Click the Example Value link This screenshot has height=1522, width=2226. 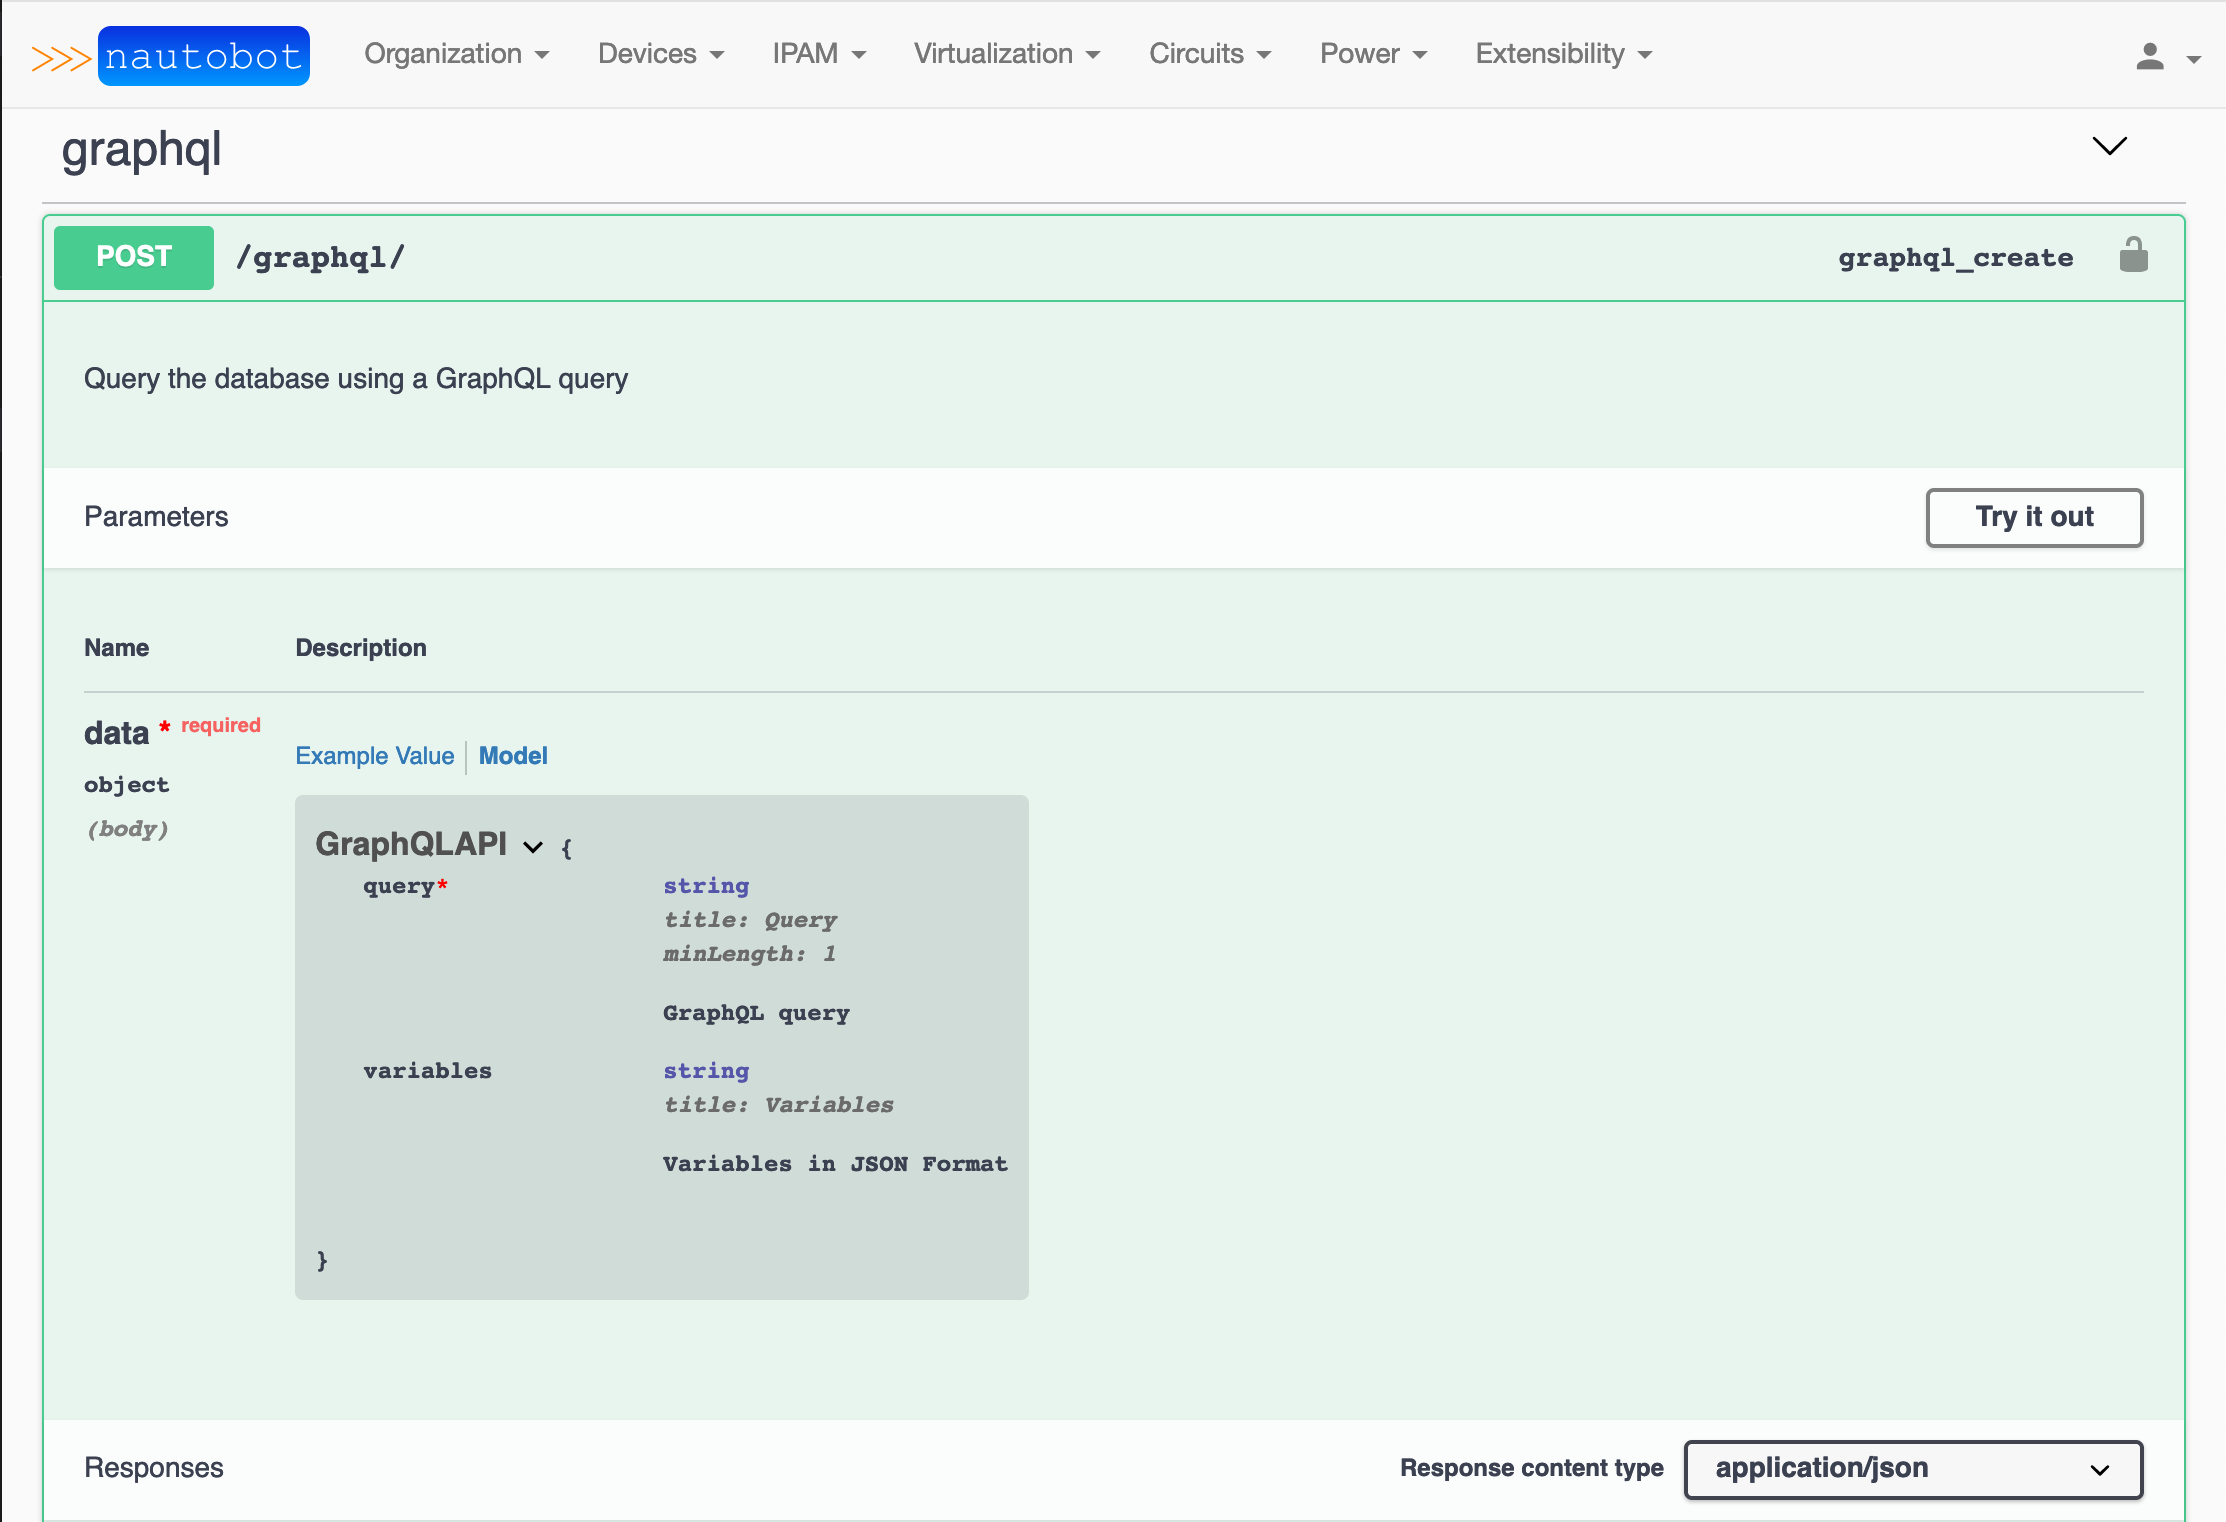coord(374,756)
